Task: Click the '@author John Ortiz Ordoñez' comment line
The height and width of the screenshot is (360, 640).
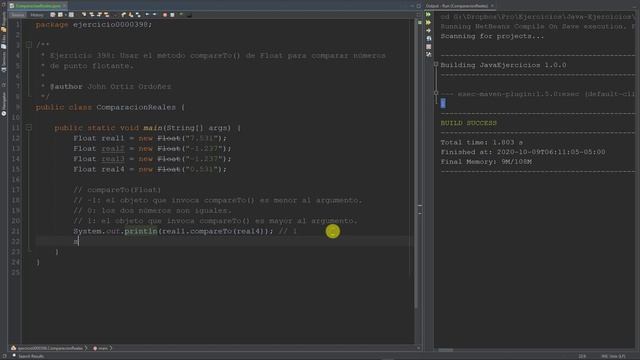Action: pos(106,87)
